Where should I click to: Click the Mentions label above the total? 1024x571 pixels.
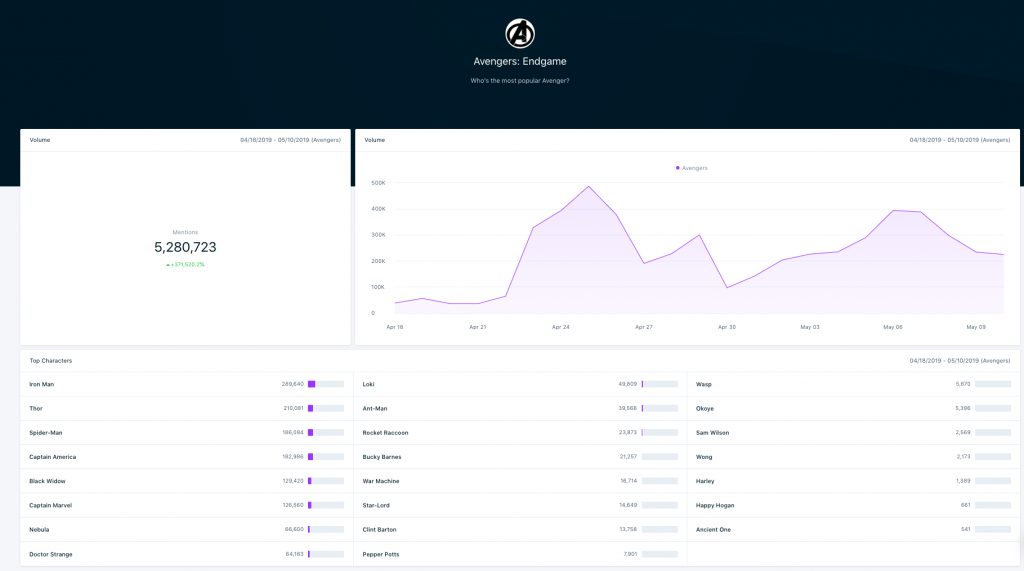[x=185, y=232]
